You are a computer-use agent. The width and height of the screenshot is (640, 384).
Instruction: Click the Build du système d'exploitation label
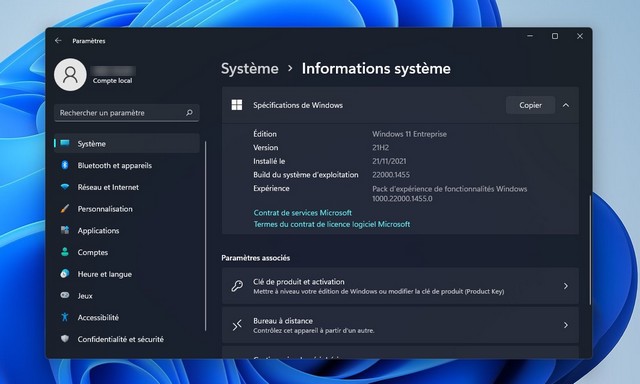[306, 175]
